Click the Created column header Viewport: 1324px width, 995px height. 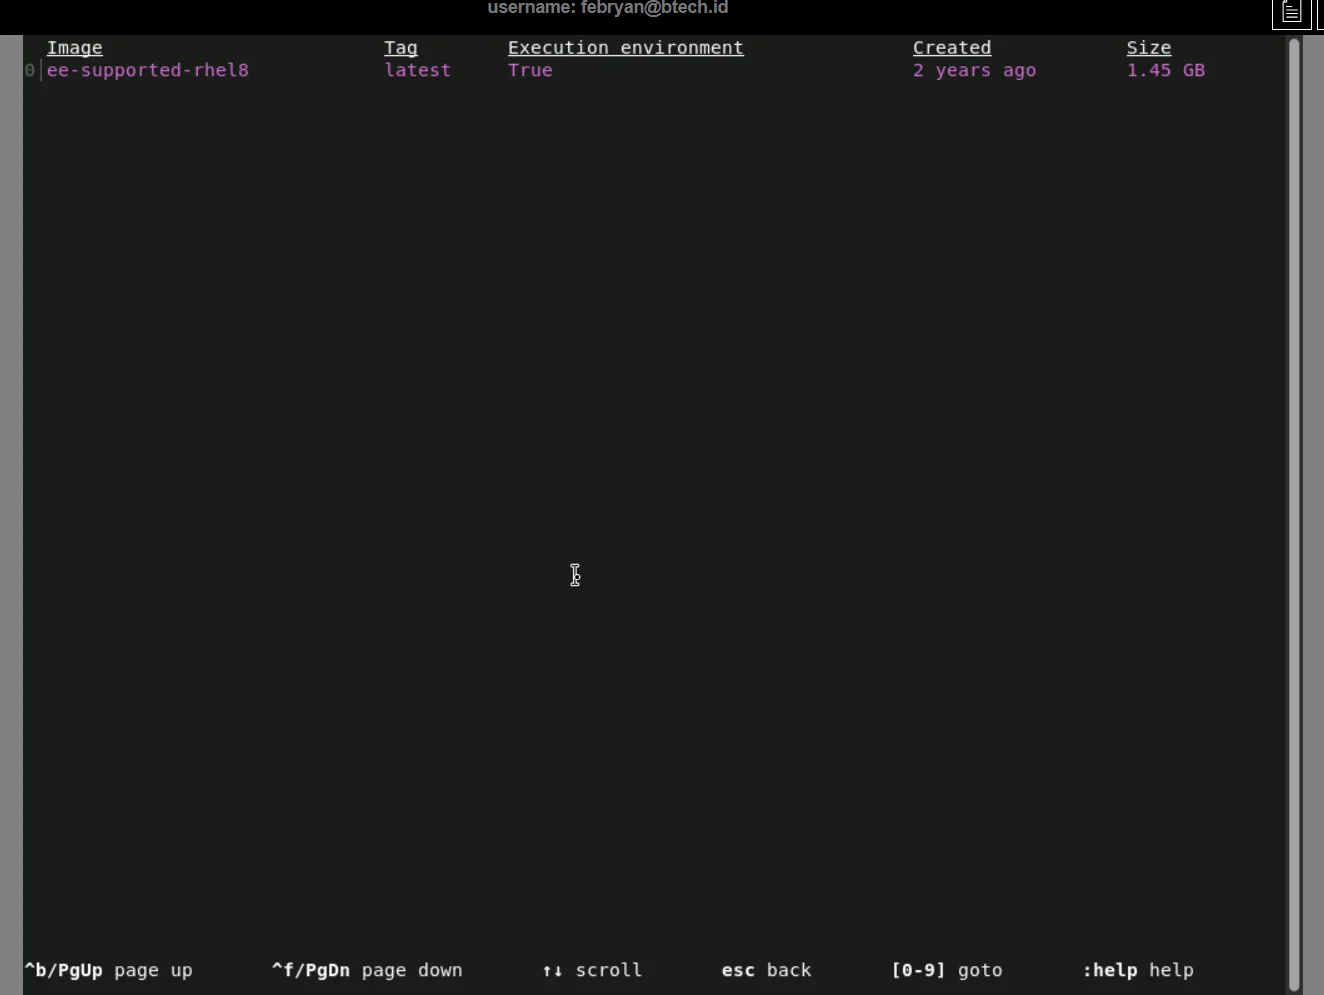tap(951, 48)
